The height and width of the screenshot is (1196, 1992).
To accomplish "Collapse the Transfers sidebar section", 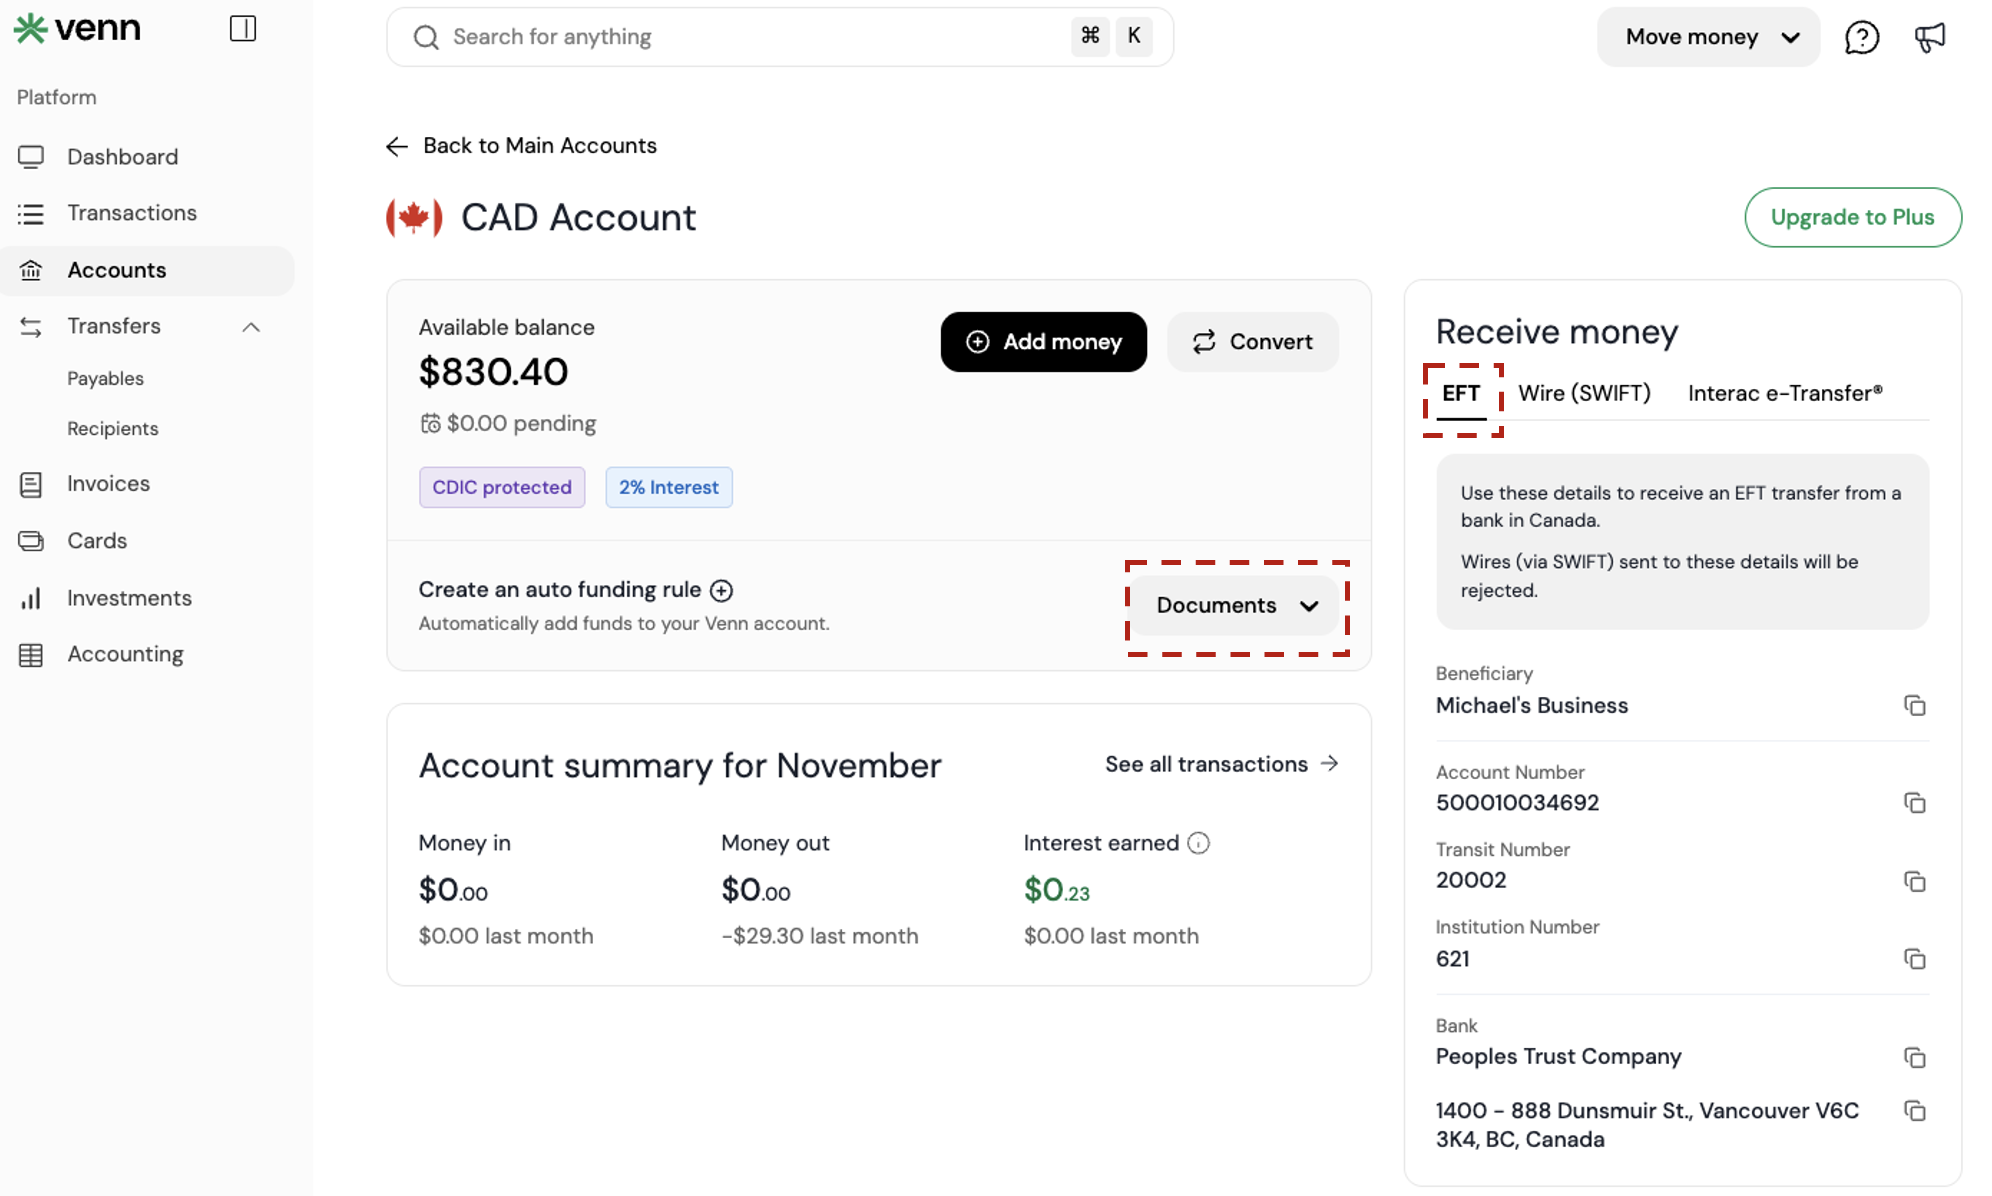I will 251,327.
